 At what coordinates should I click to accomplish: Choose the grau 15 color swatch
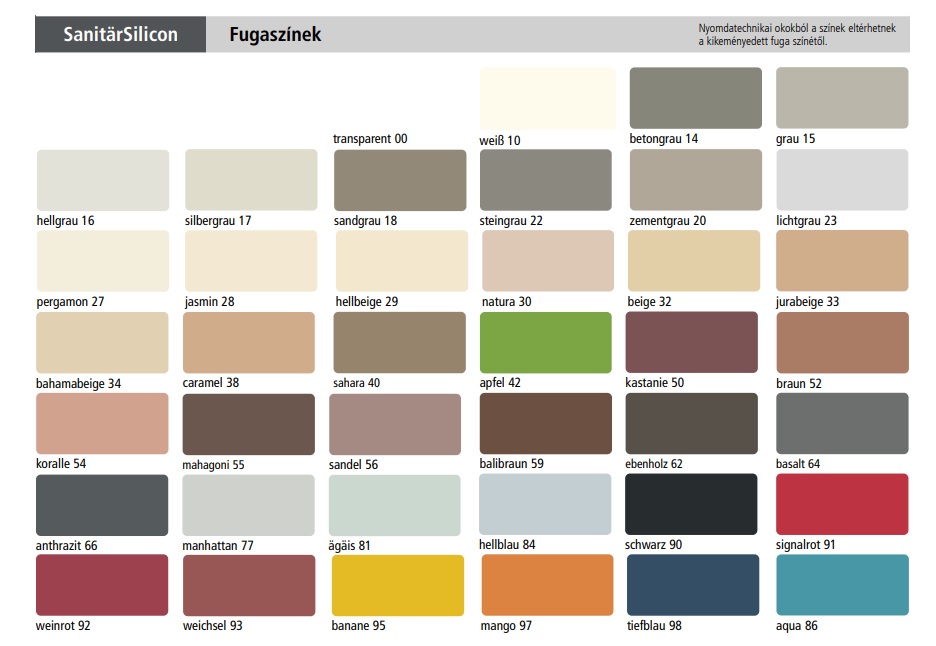842,98
